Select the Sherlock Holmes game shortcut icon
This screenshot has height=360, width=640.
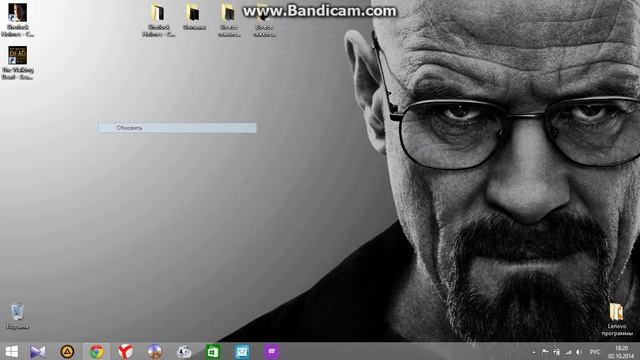click(x=18, y=20)
